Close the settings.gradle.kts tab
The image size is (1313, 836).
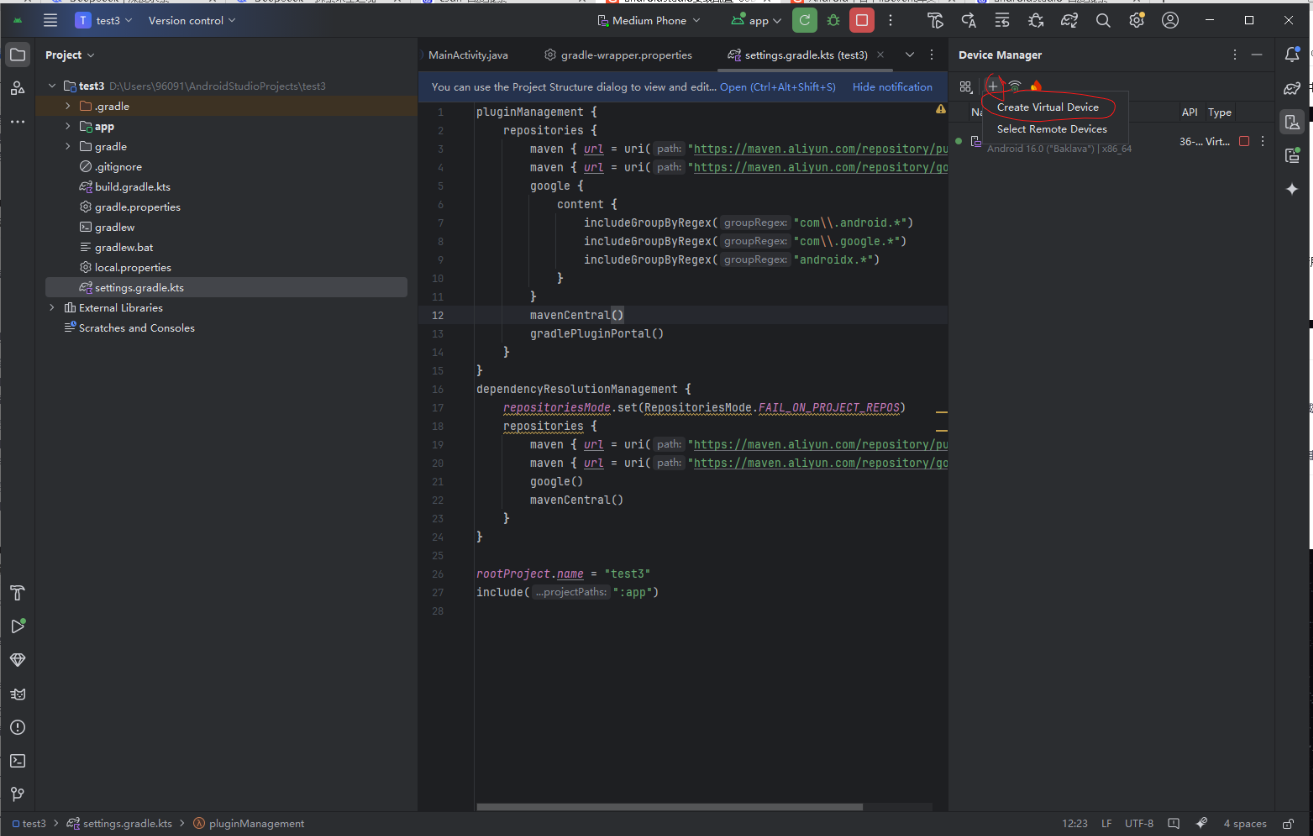click(880, 55)
